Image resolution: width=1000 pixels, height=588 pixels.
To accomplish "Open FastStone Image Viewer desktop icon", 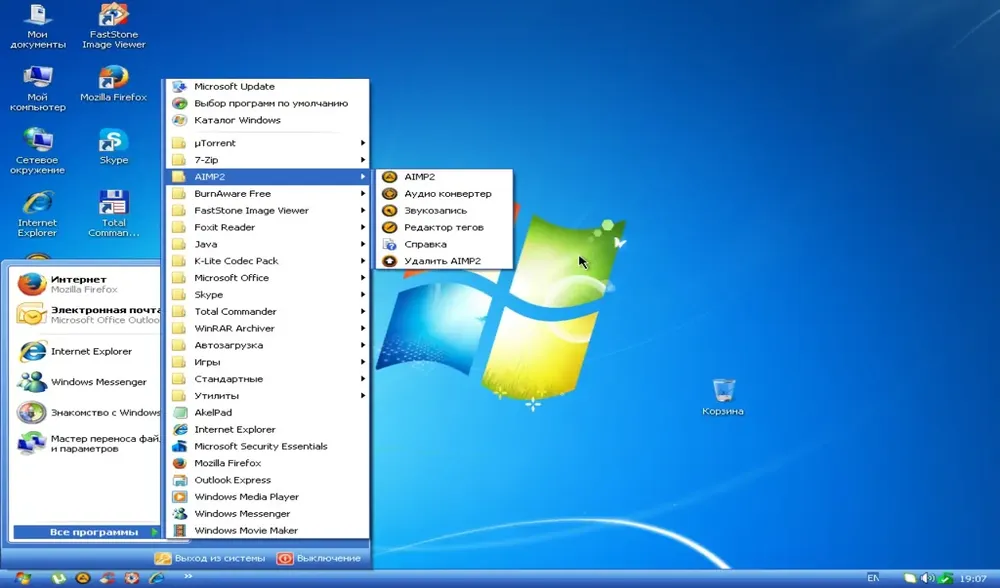I will click(x=114, y=26).
